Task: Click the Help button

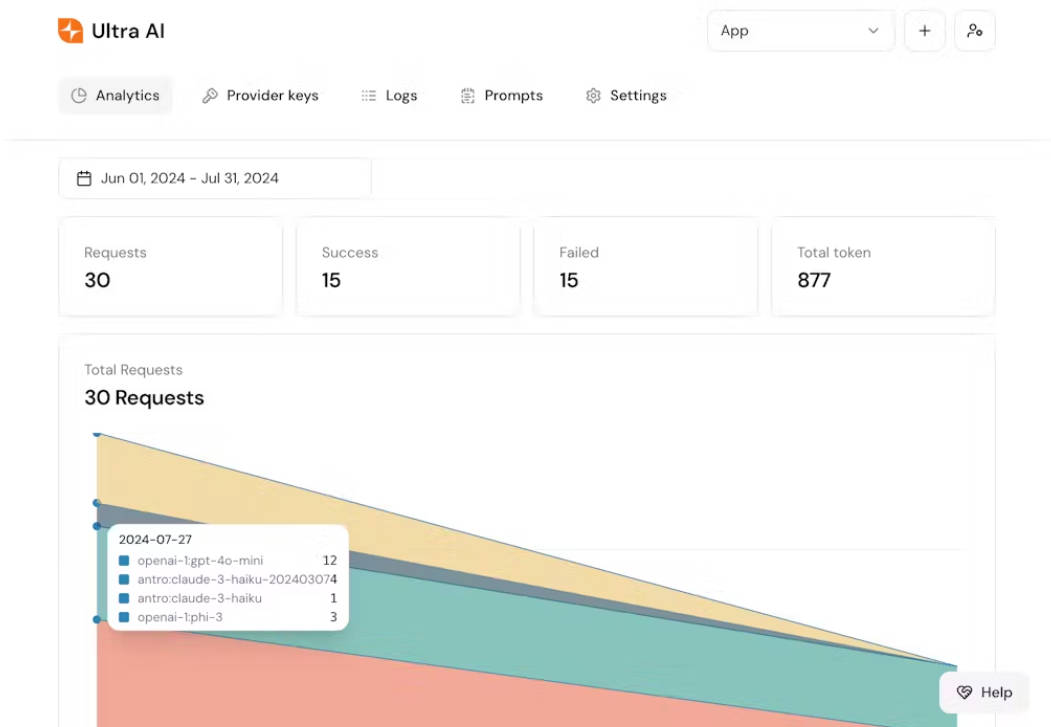Action: (x=984, y=692)
